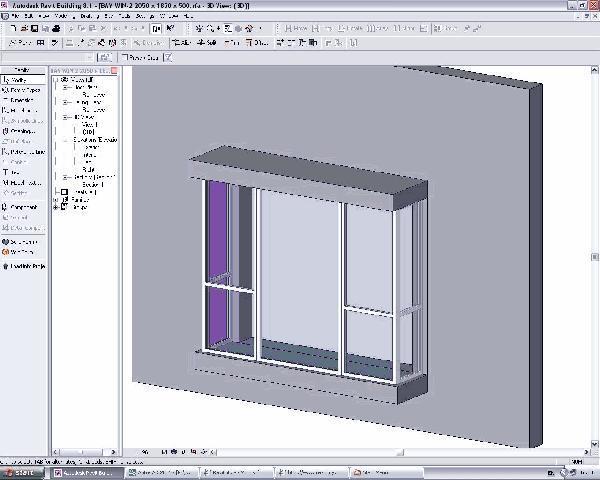Select Modify in the design bar
Screen dimensions: 600x480
(23, 80)
